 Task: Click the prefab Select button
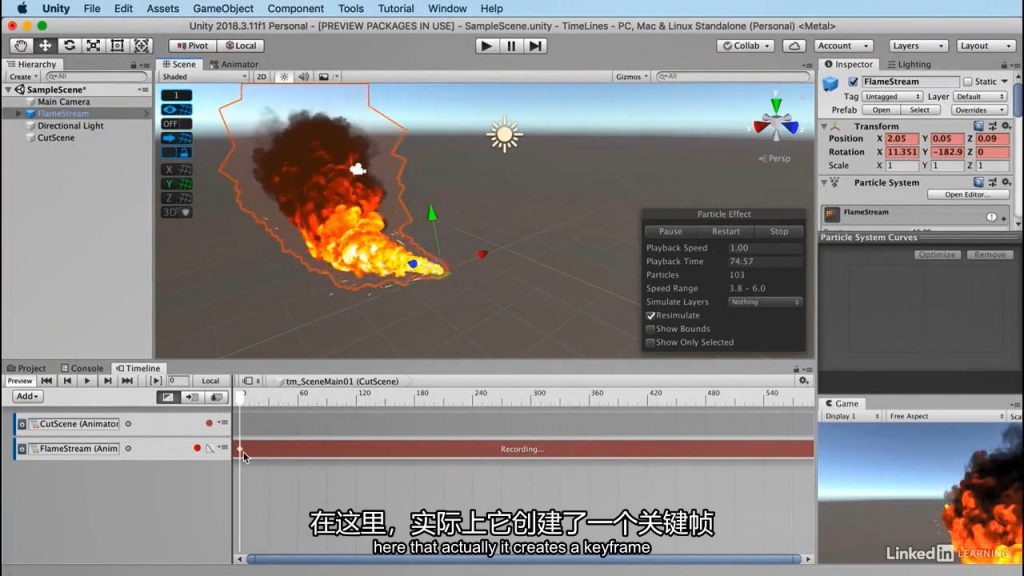[x=920, y=110]
